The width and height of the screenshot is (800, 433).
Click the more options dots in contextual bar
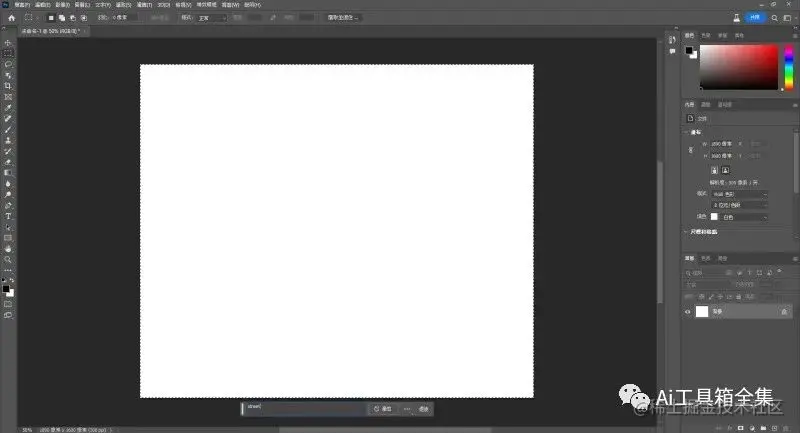[x=407, y=409]
